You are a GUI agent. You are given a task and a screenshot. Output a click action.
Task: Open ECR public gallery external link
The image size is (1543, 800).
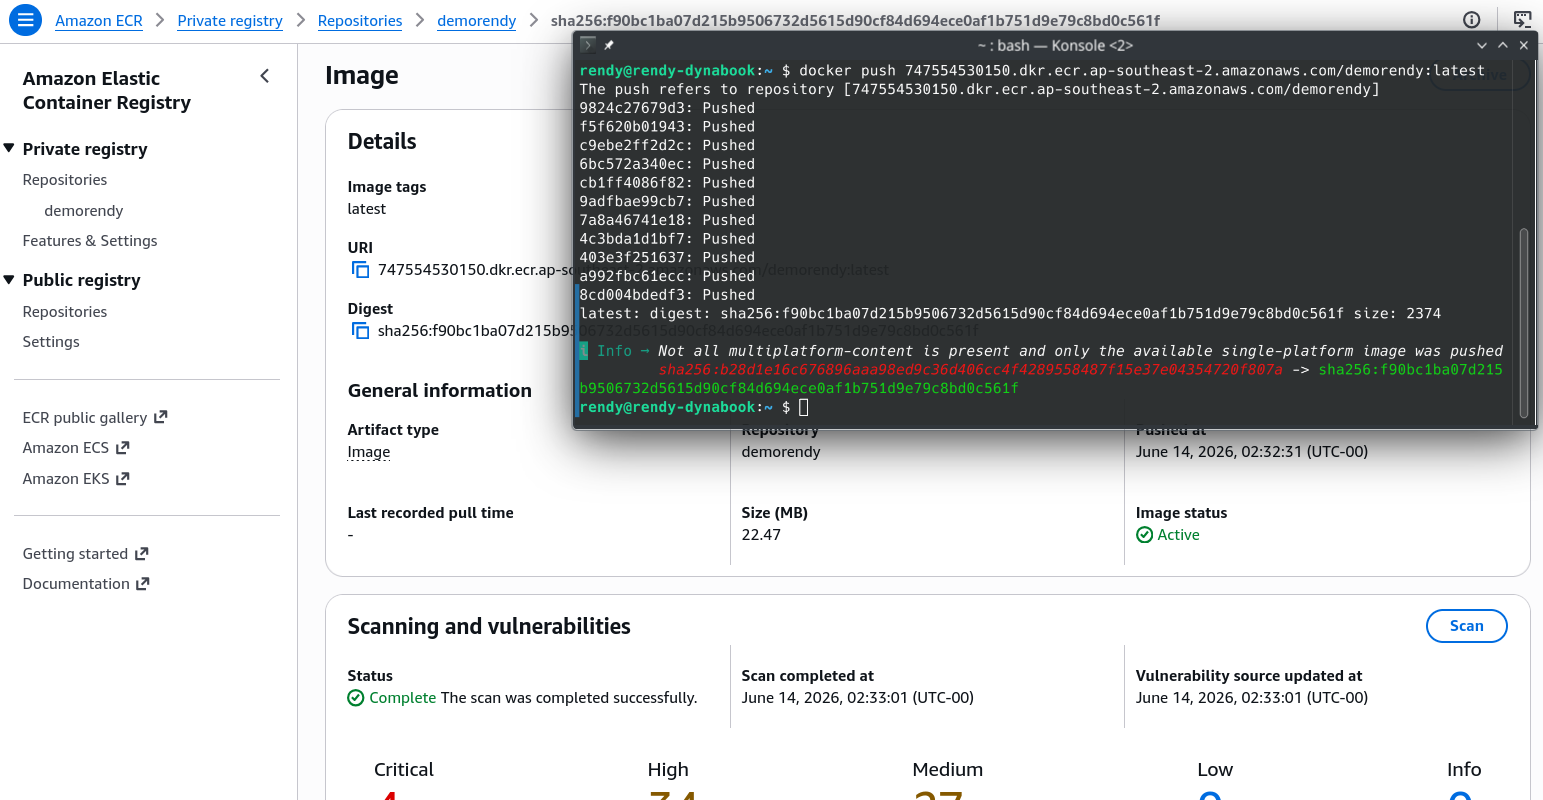(x=95, y=417)
